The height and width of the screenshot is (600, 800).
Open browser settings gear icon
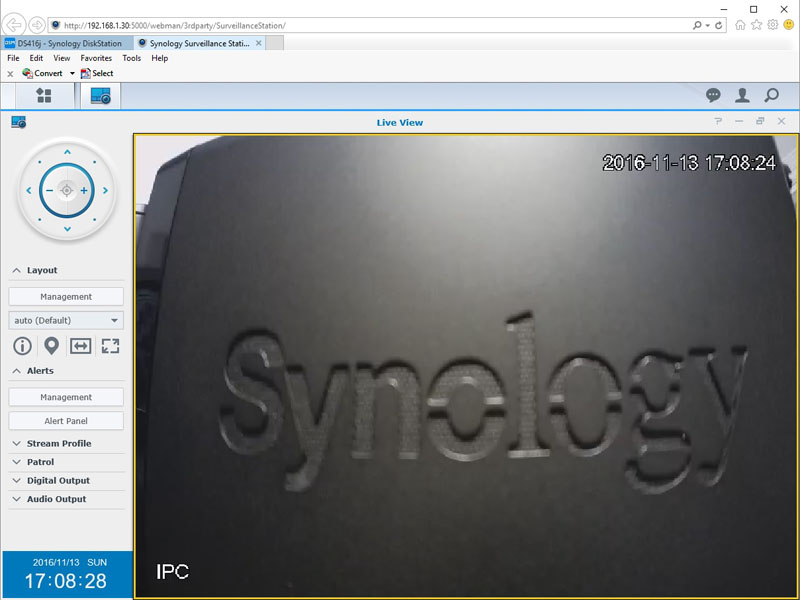(772, 24)
